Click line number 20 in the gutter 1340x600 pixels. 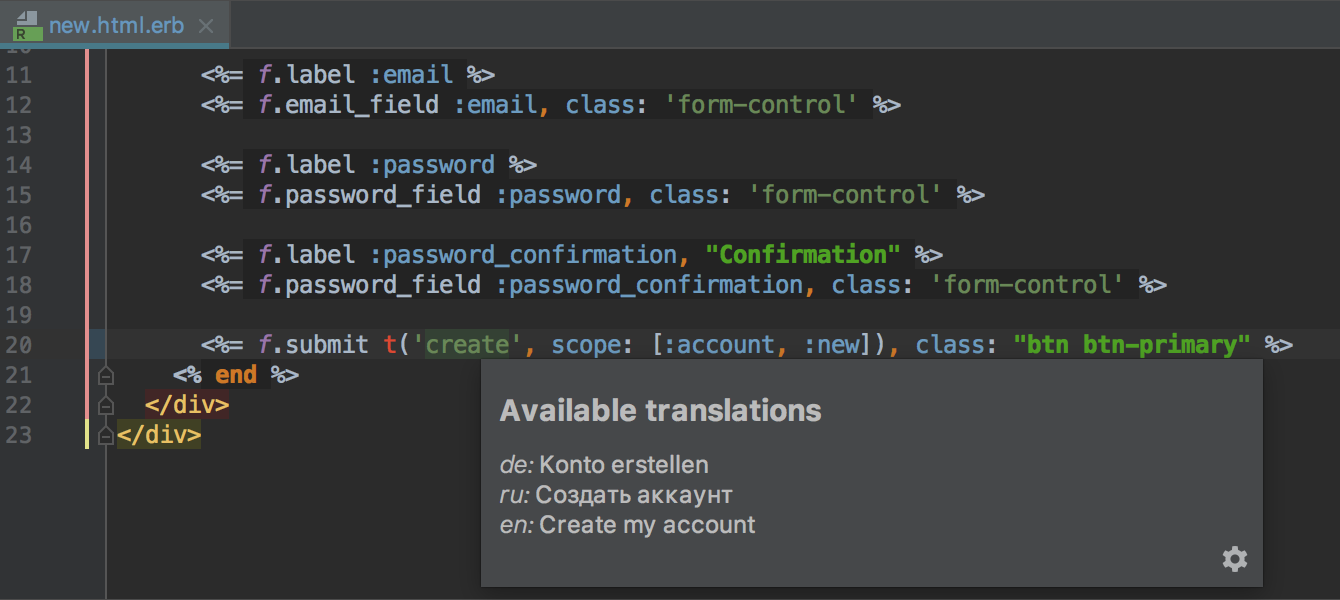pos(19,345)
